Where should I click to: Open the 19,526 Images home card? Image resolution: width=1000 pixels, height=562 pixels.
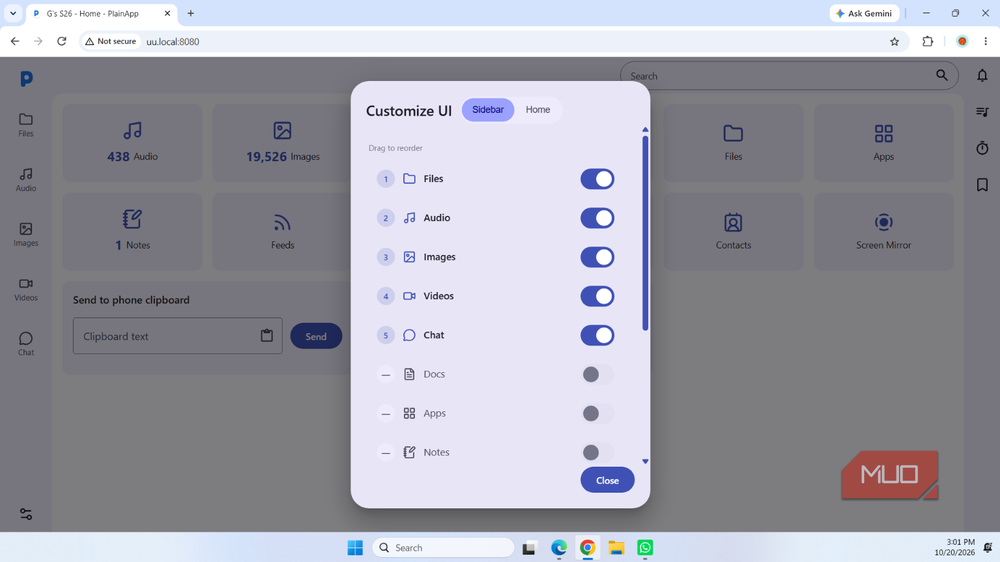coord(283,143)
